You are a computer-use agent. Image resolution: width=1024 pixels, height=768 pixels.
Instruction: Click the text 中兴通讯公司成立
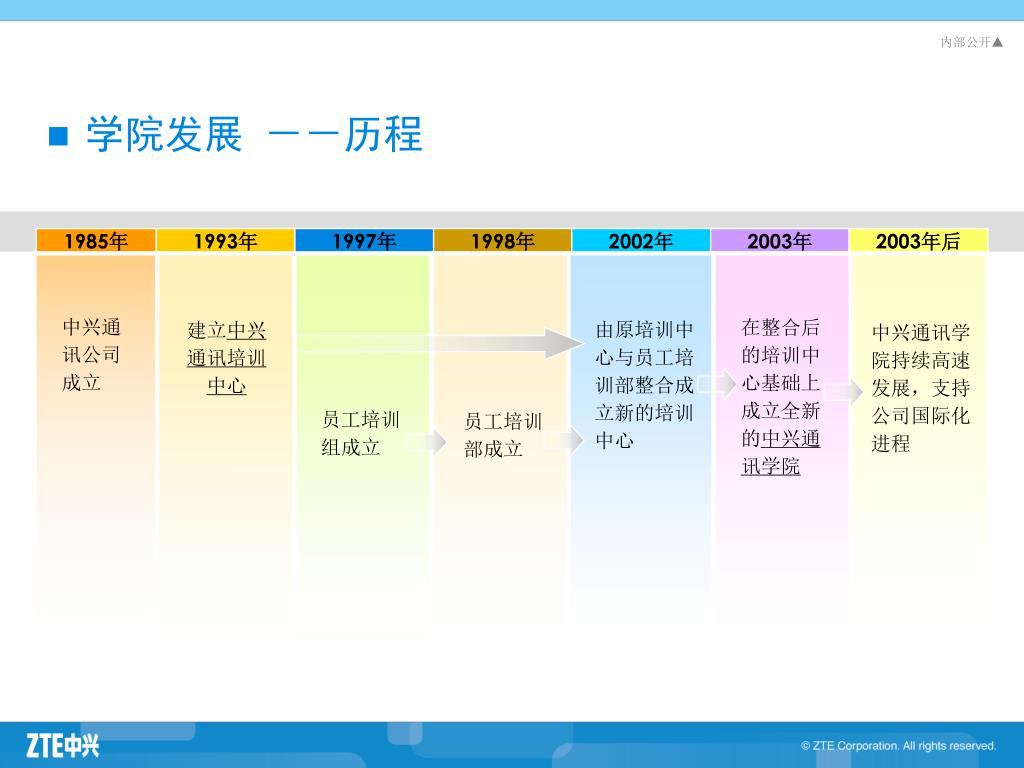coord(91,355)
